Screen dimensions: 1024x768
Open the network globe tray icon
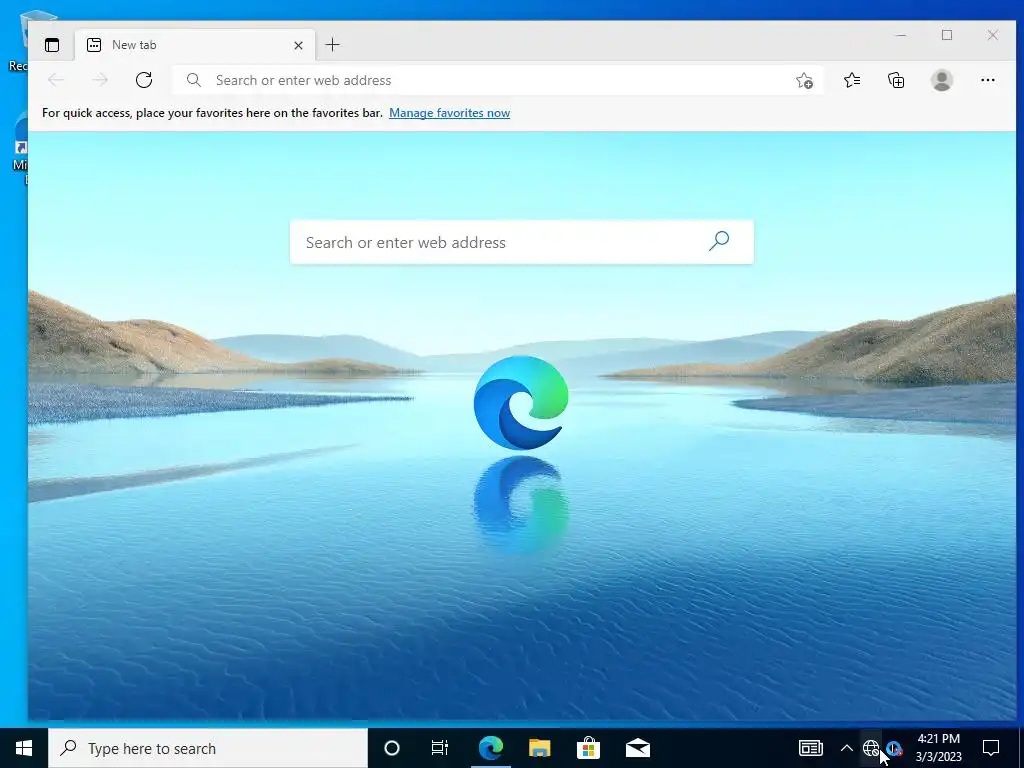[x=871, y=748]
